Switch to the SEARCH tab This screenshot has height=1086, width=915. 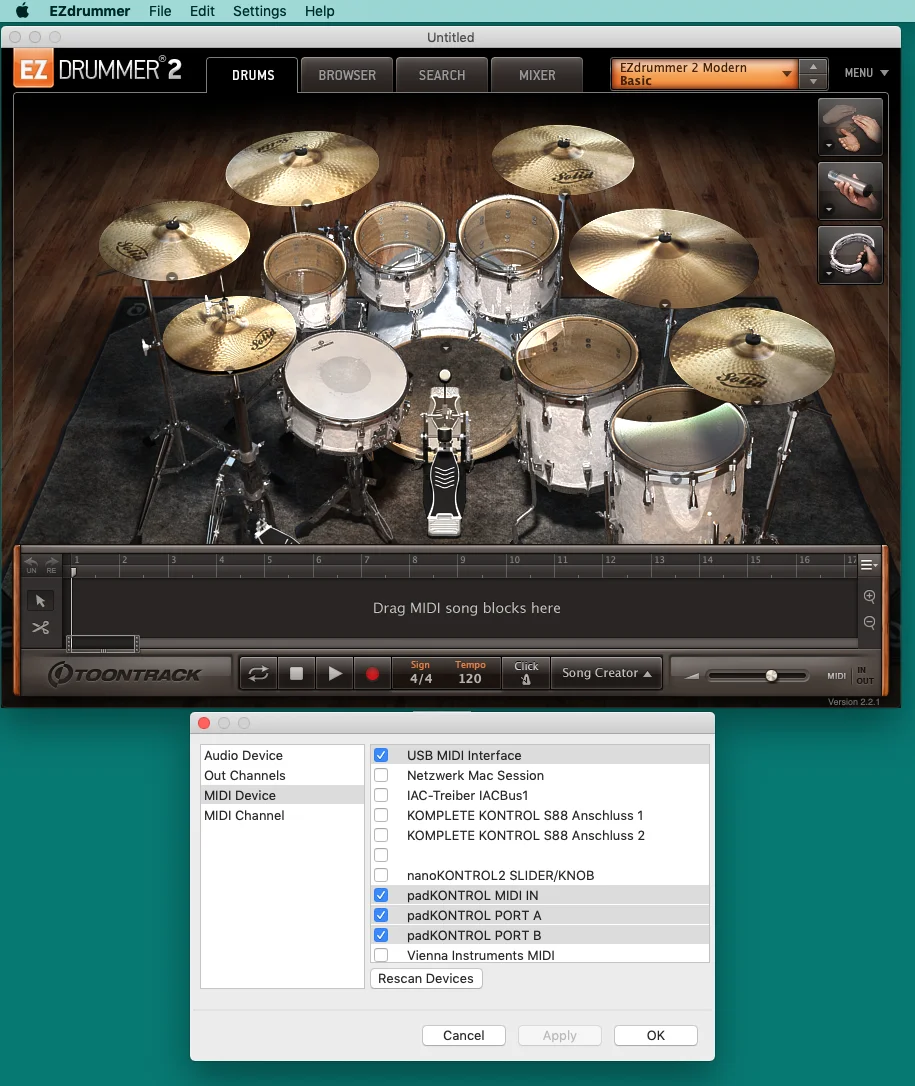(x=442, y=75)
